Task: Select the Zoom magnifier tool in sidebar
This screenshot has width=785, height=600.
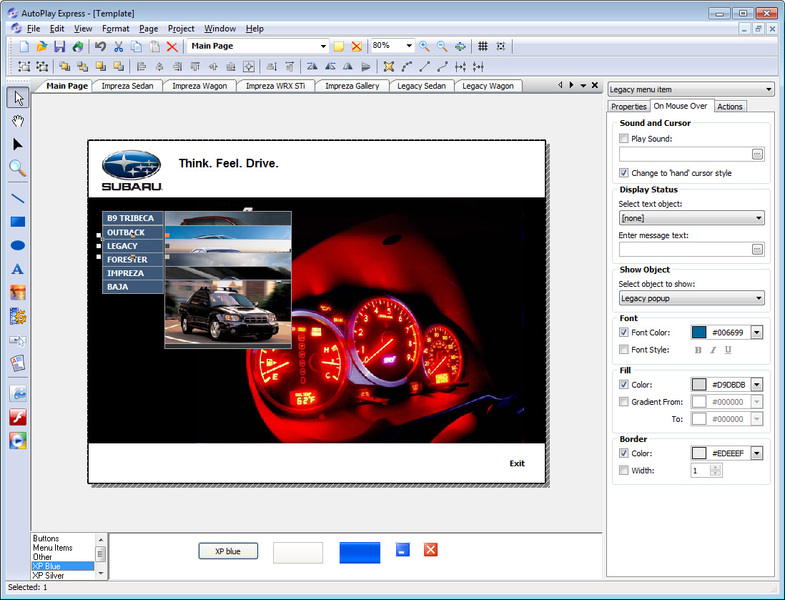Action: [18, 168]
